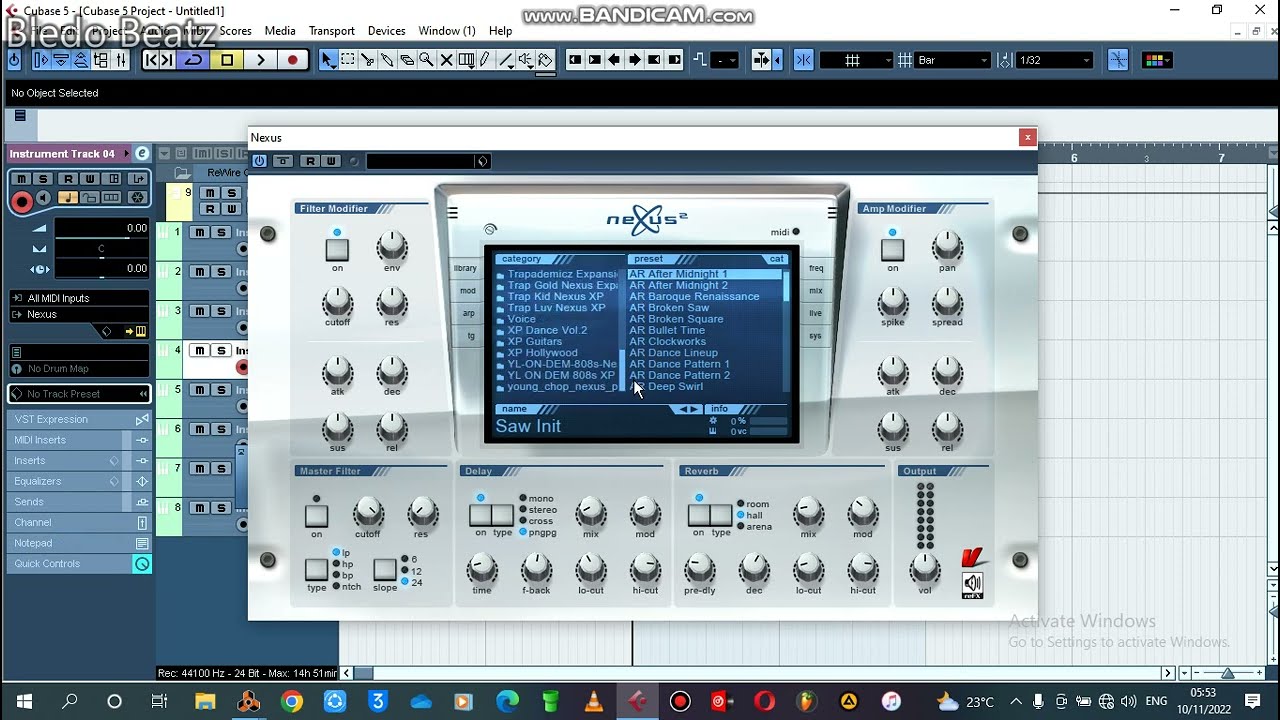This screenshot has width=1280, height=720.
Task: Select the 12 filter slope option
Action: [x=410, y=571]
